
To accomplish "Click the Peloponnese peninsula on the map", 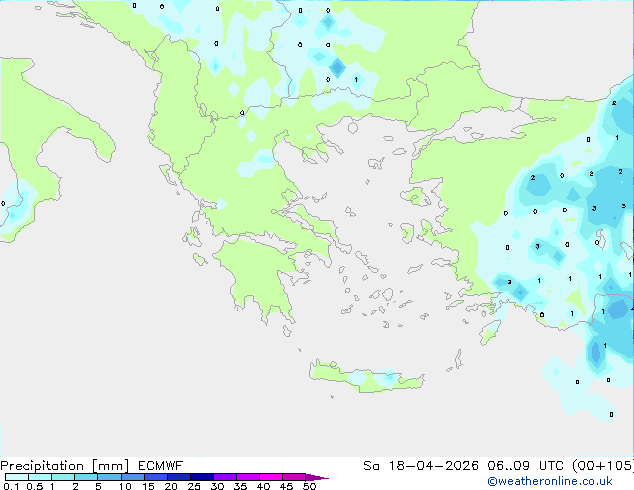I will click(261, 275).
